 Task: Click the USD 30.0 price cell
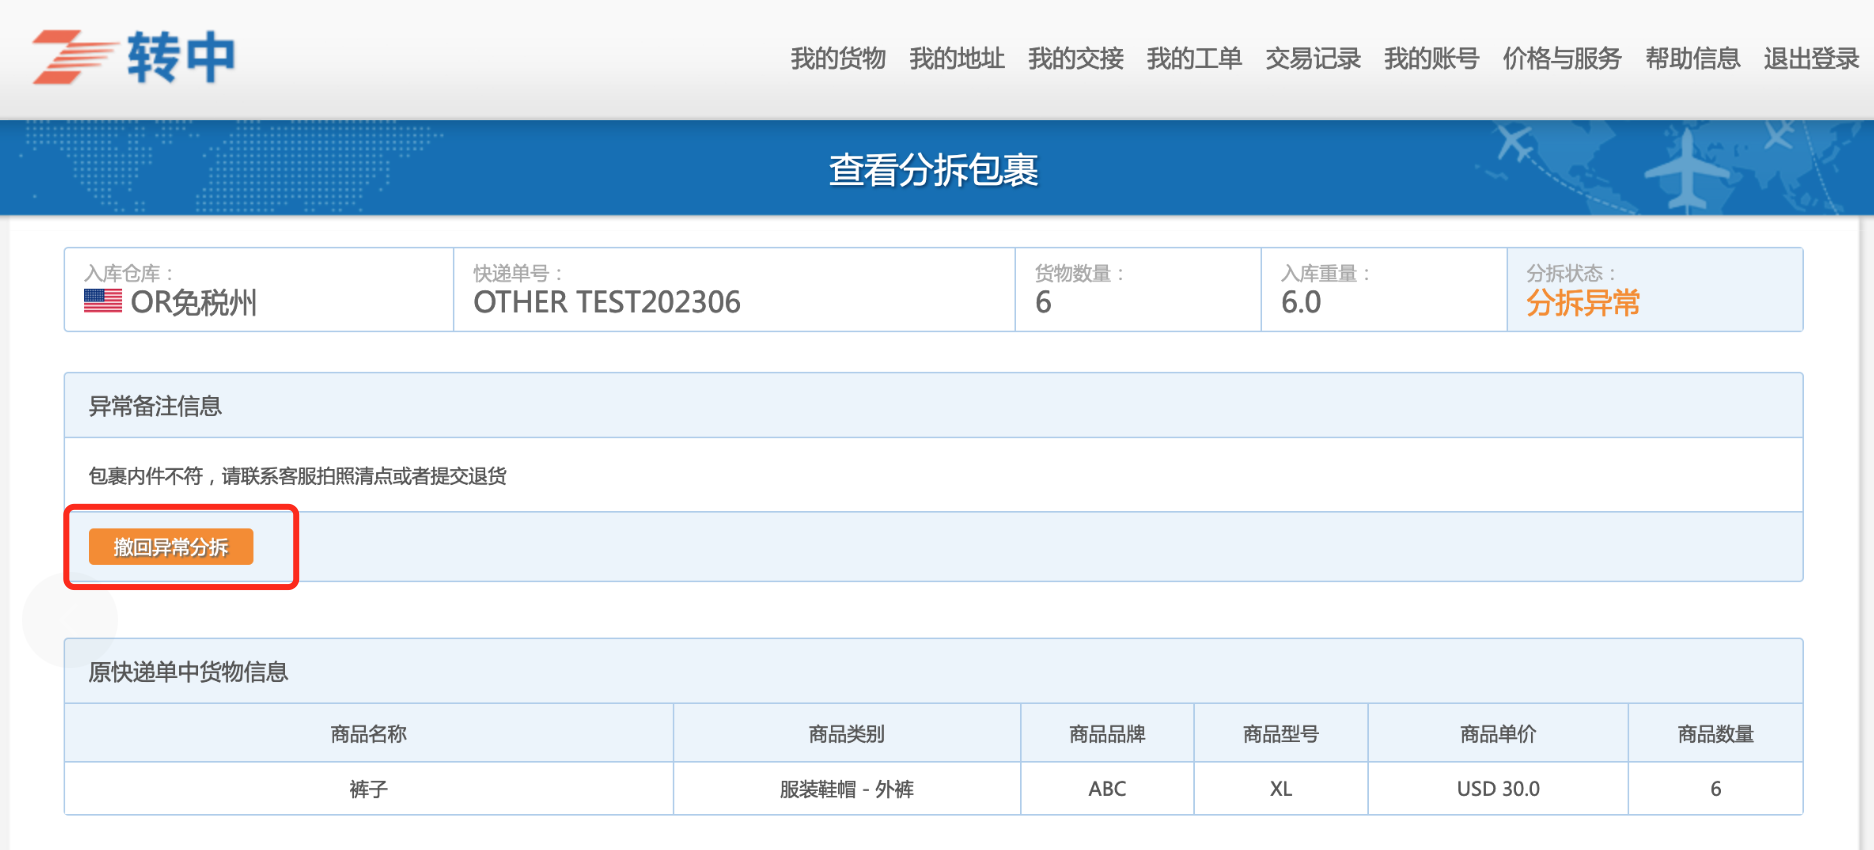(x=1498, y=789)
